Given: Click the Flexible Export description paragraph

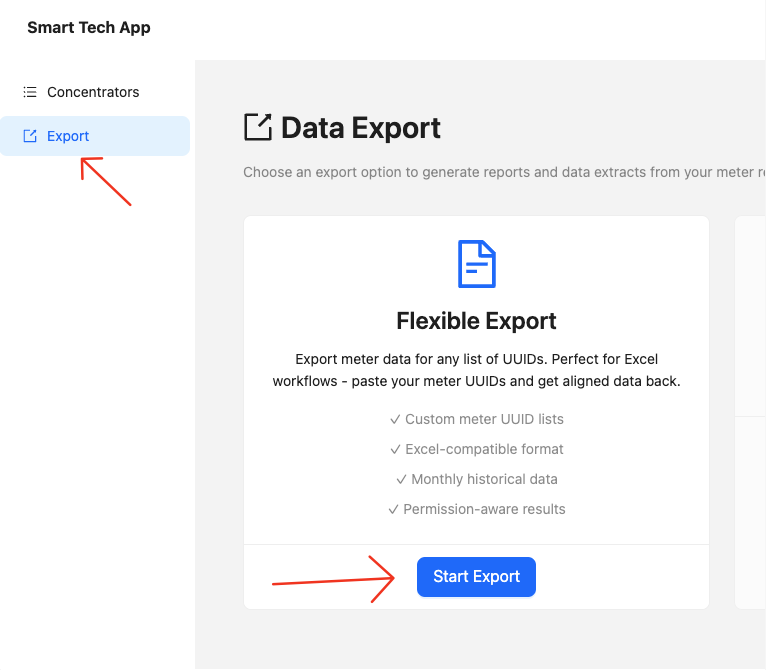Looking at the screenshot, I should [x=476, y=370].
